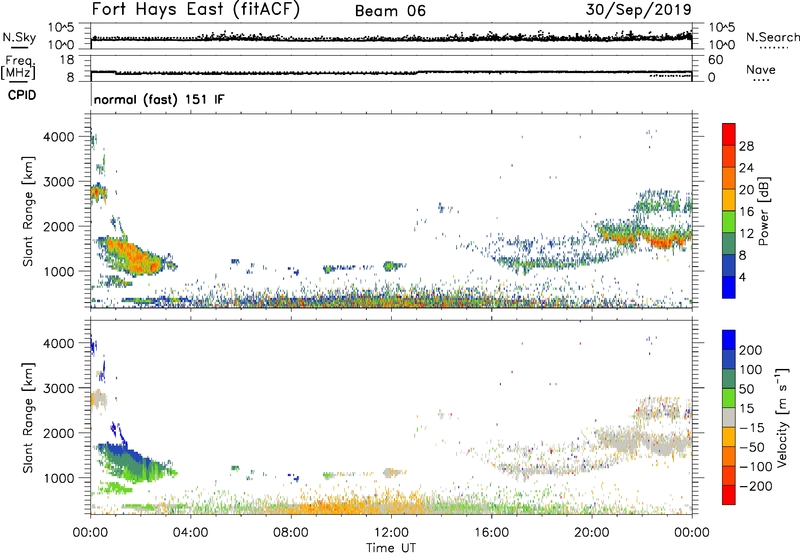Click the 'N.Search' legend label
This screenshot has width=800, height=554.
point(772,37)
